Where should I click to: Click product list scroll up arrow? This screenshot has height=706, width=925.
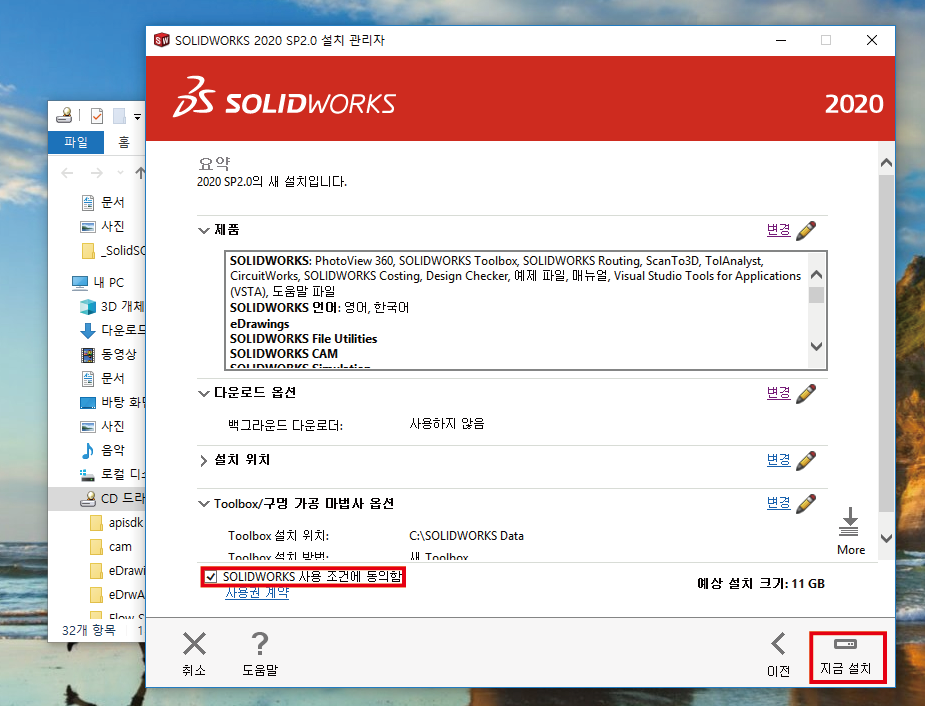[816, 275]
